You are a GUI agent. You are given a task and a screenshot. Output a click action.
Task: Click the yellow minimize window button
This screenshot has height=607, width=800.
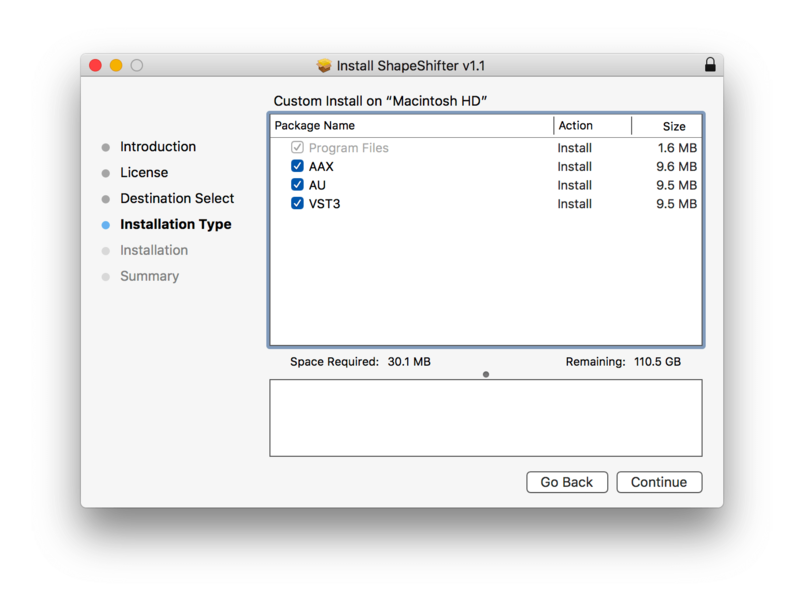[116, 66]
